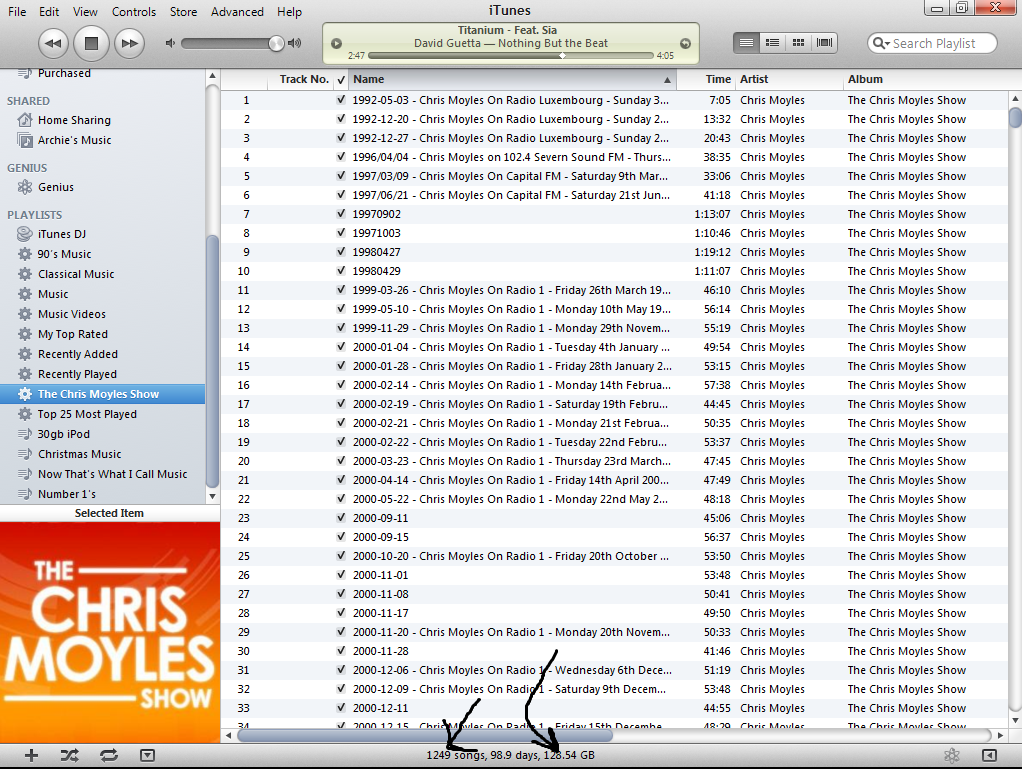This screenshot has width=1022, height=769.
Task: Click the low volume speaker icon
Action: (170, 43)
